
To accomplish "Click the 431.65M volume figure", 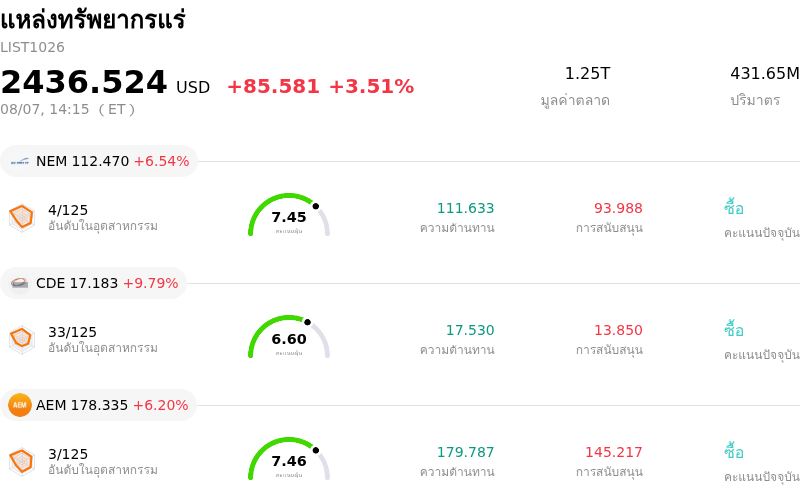I will pos(764,73).
